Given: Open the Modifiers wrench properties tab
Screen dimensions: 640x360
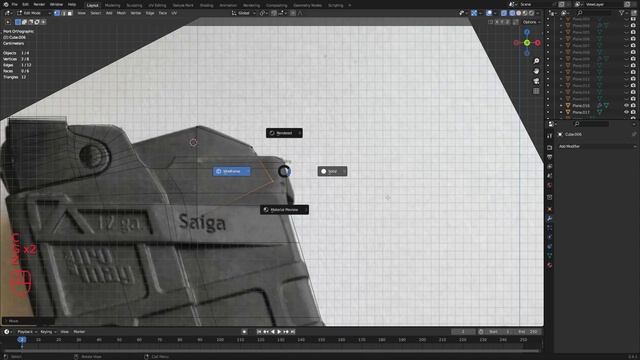Looking at the screenshot, I should (549, 218).
